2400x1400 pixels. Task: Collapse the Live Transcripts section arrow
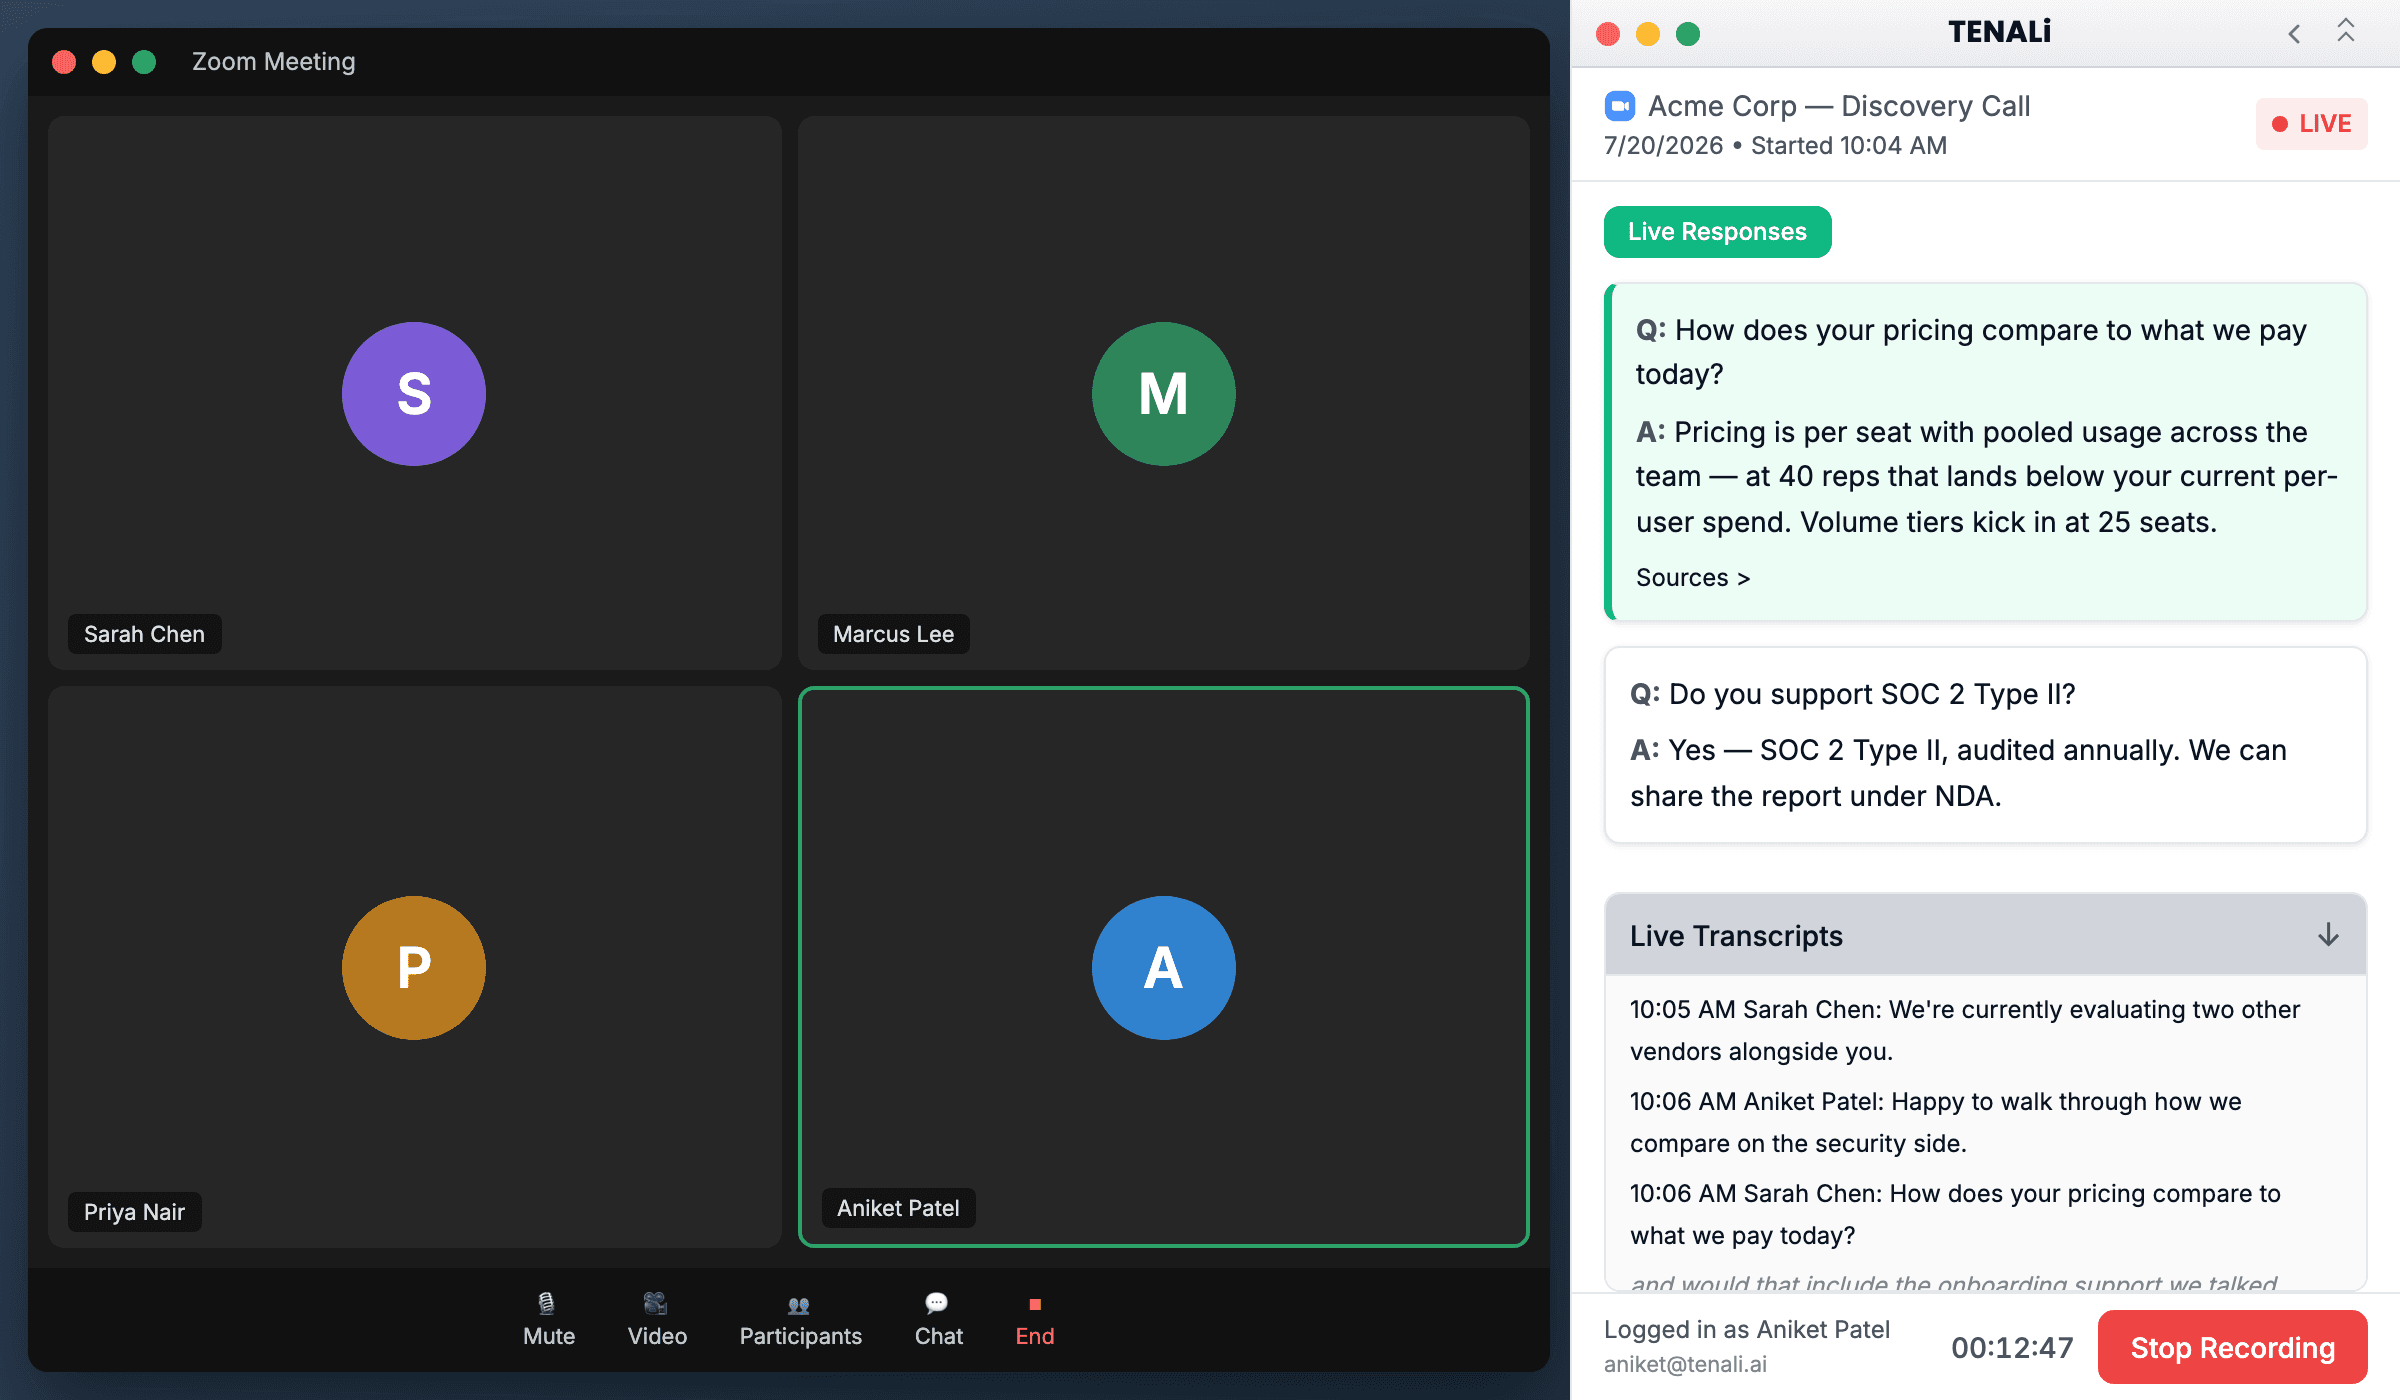(2328, 935)
